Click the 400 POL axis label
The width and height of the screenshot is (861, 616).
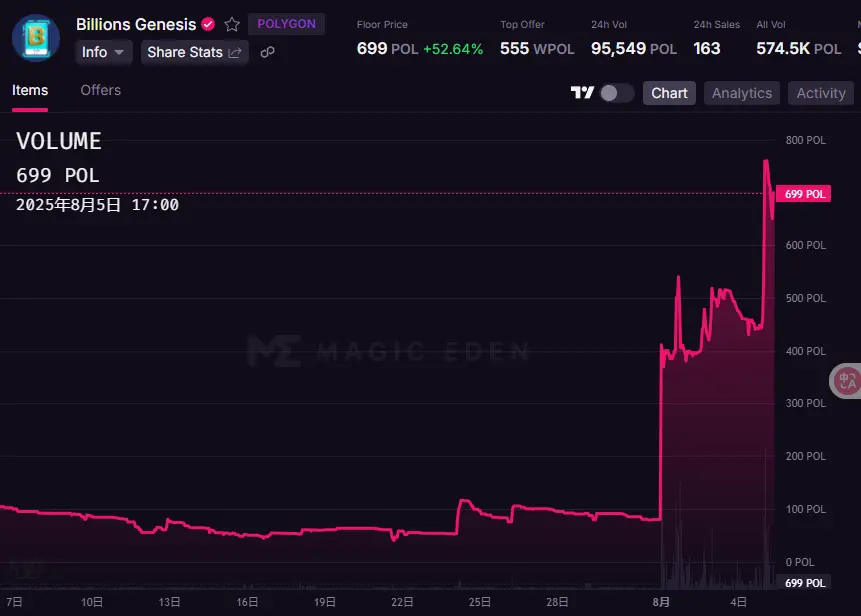[806, 351]
